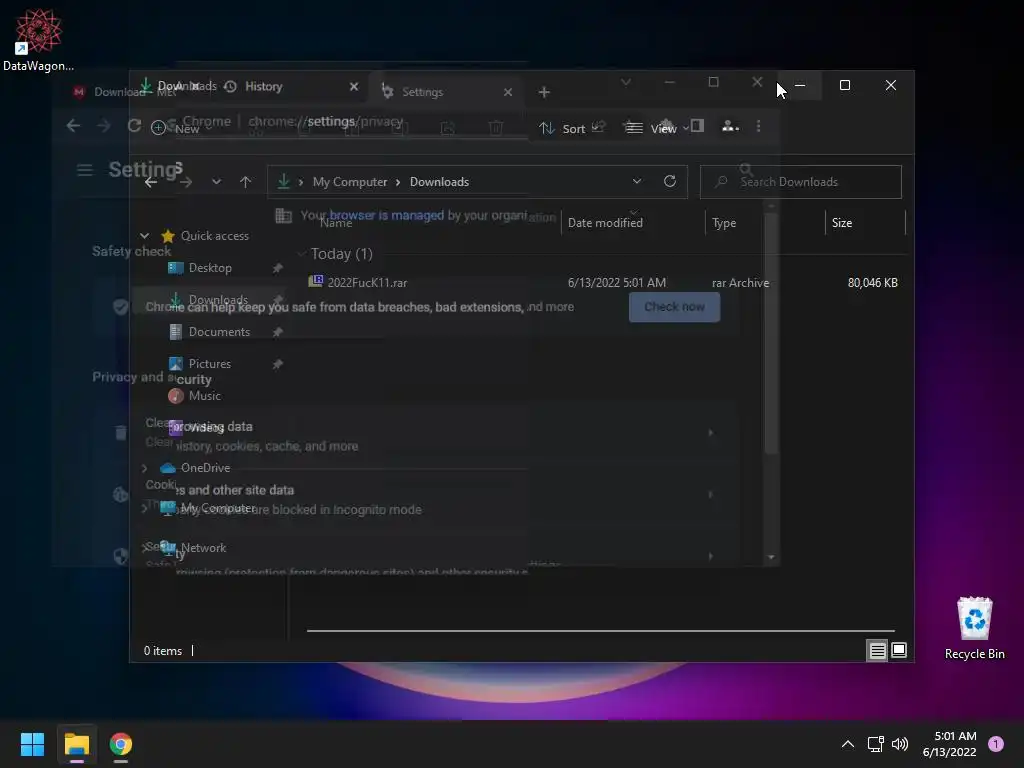Expand the address bar history dropdown

(637, 182)
